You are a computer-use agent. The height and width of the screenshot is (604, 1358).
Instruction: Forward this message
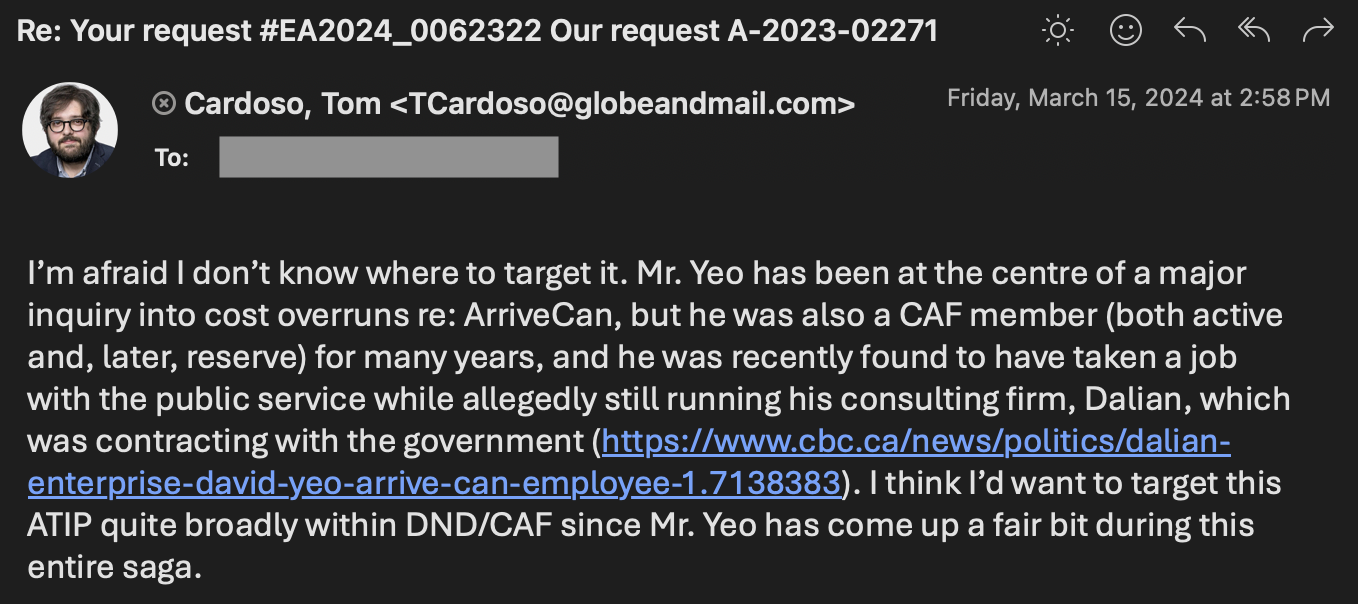pyautogui.click(x=1318, y=31)
